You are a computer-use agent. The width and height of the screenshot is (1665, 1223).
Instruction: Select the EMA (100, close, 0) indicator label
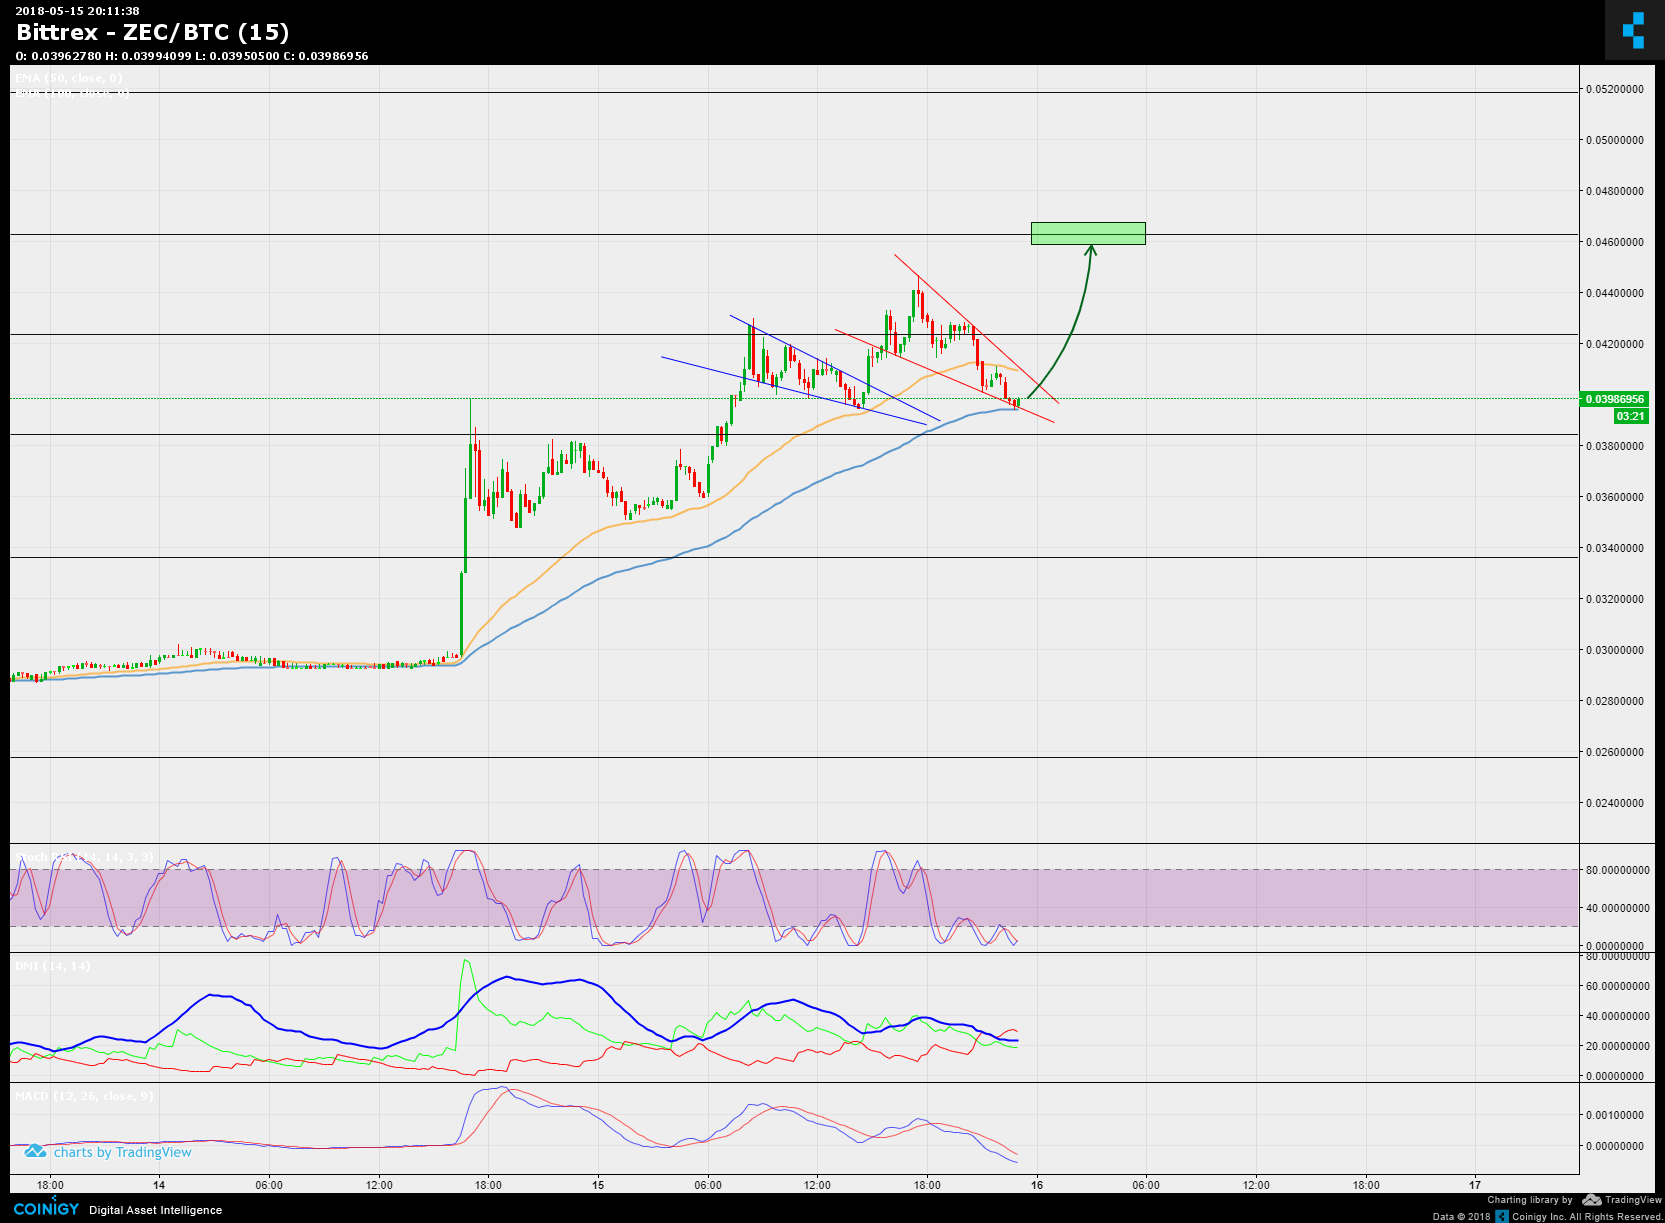click(x=71, y=93)
